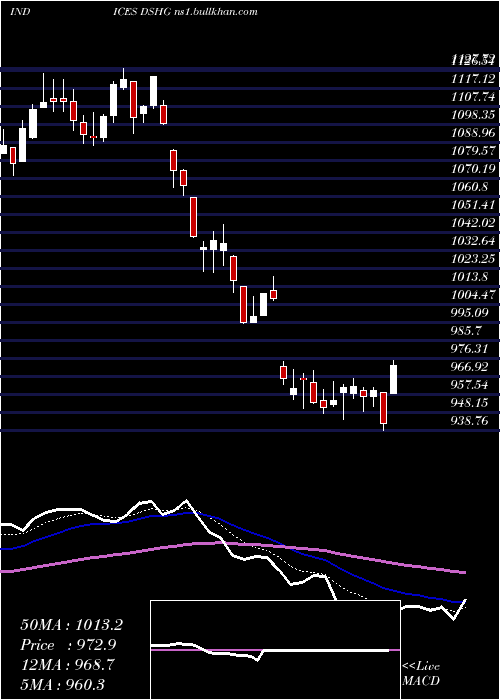Click the 50MA : 1013.2 legend entry

coord(71,625)
